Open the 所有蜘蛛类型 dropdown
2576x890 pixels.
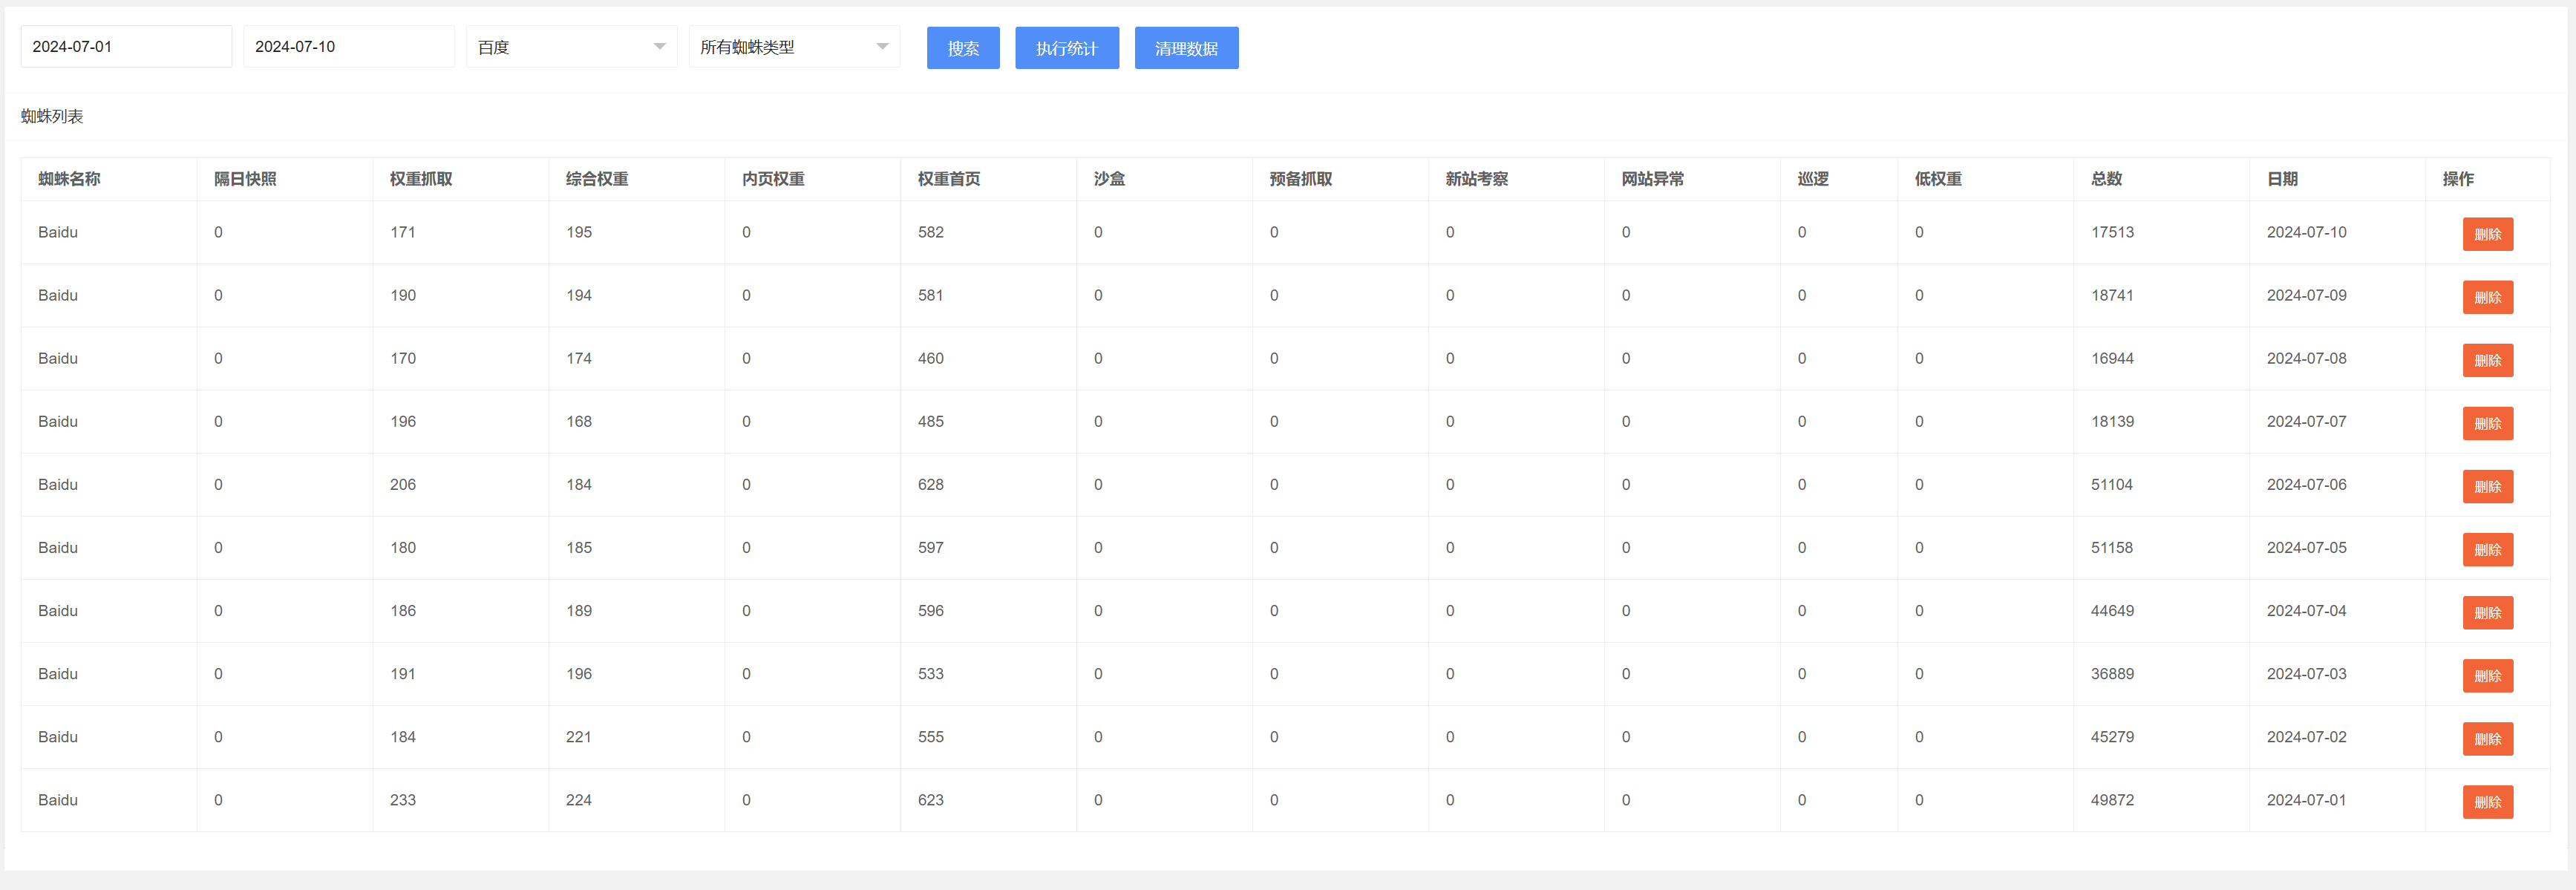[795, 47]
